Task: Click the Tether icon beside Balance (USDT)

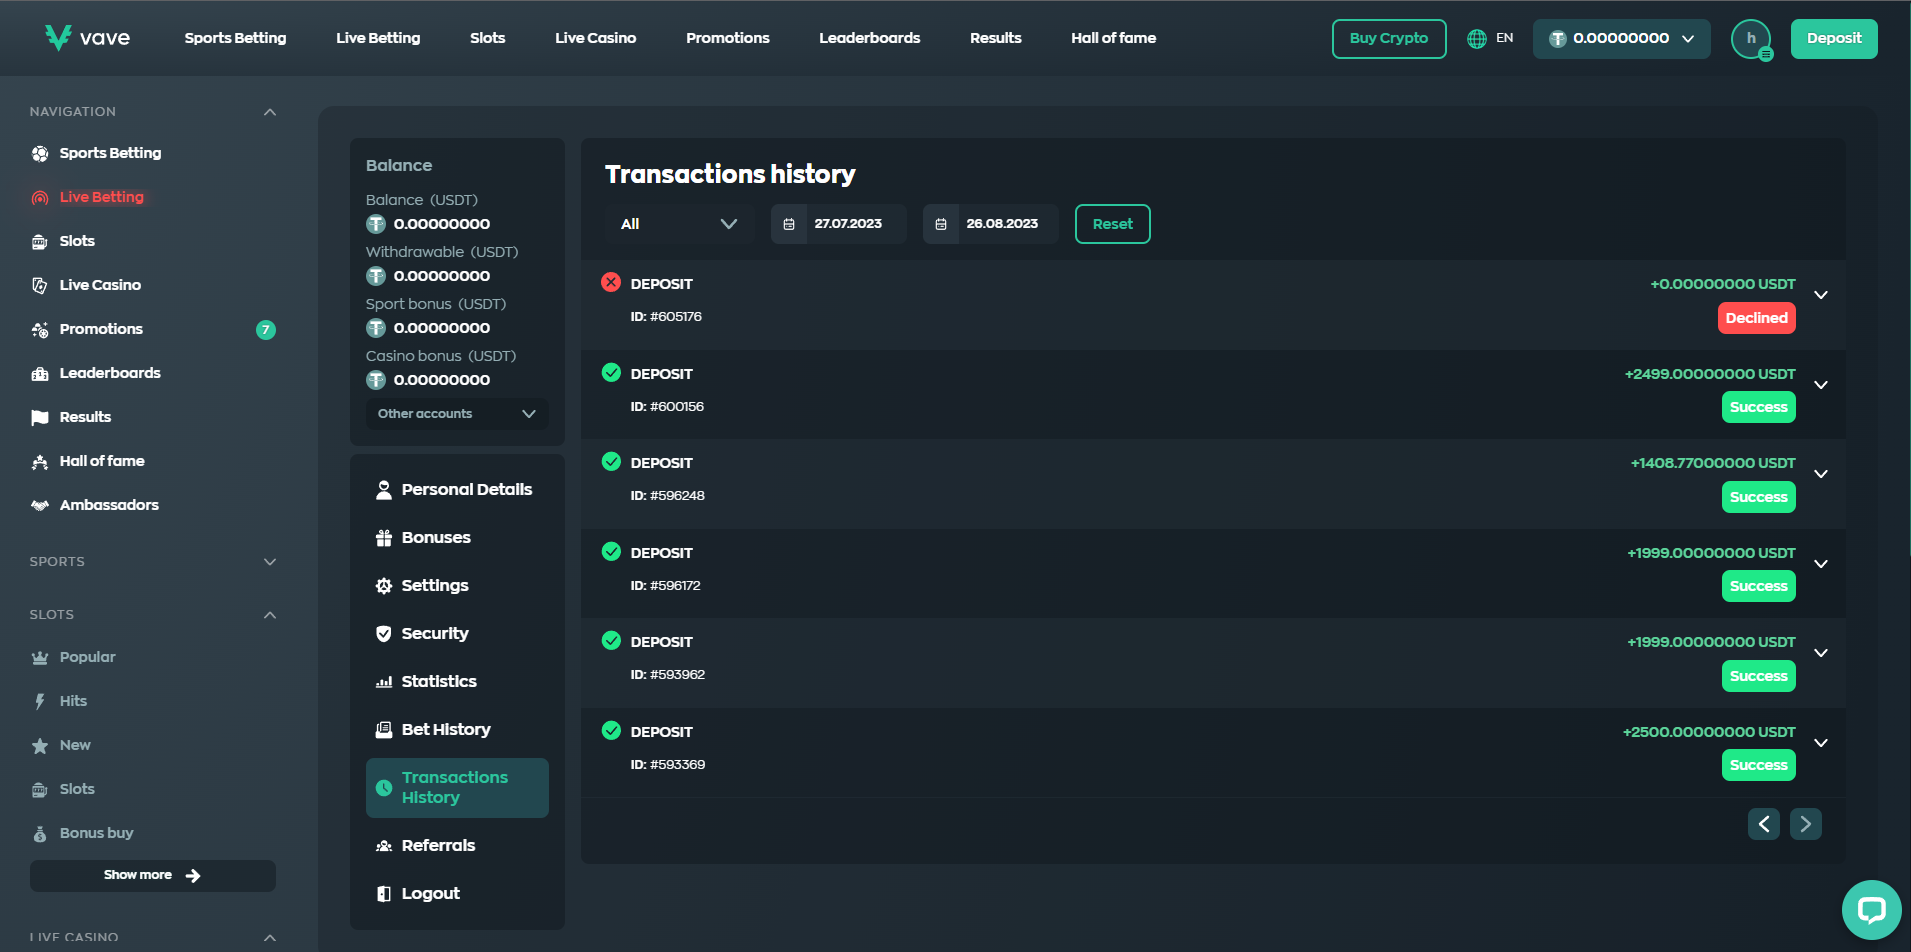Action: (376, 224)
